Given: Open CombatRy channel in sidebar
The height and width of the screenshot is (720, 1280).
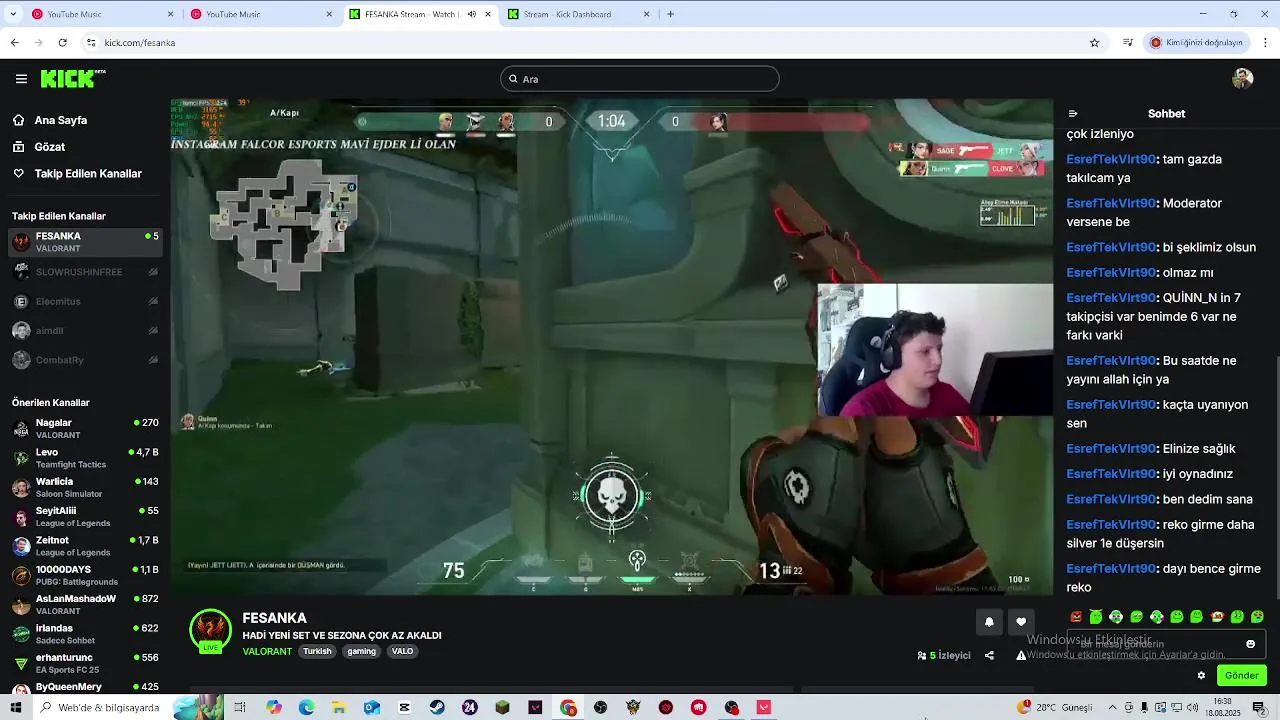Looking at the screenshot, I should click(x=85, y=360).
